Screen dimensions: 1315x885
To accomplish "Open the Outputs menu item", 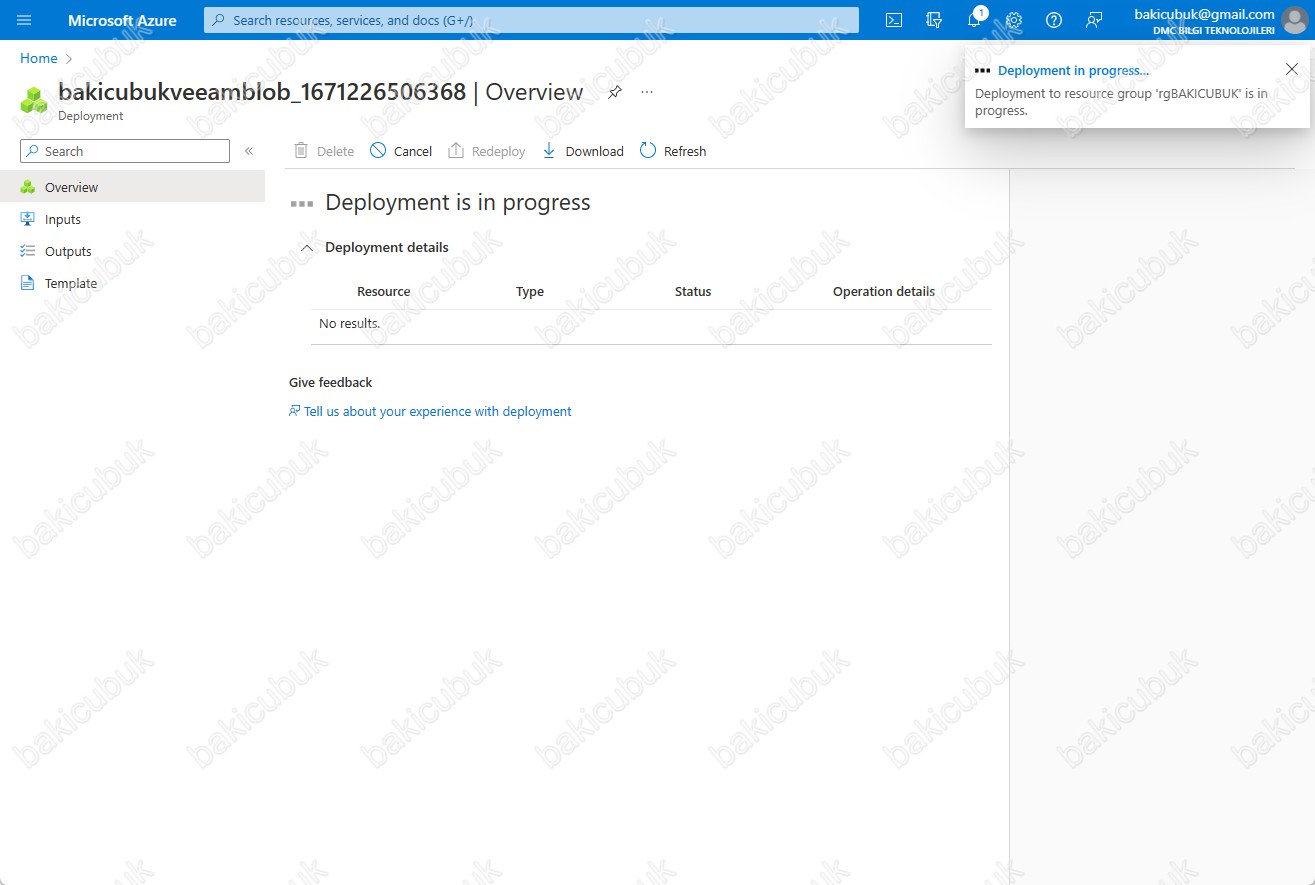I will pos(132,251).
